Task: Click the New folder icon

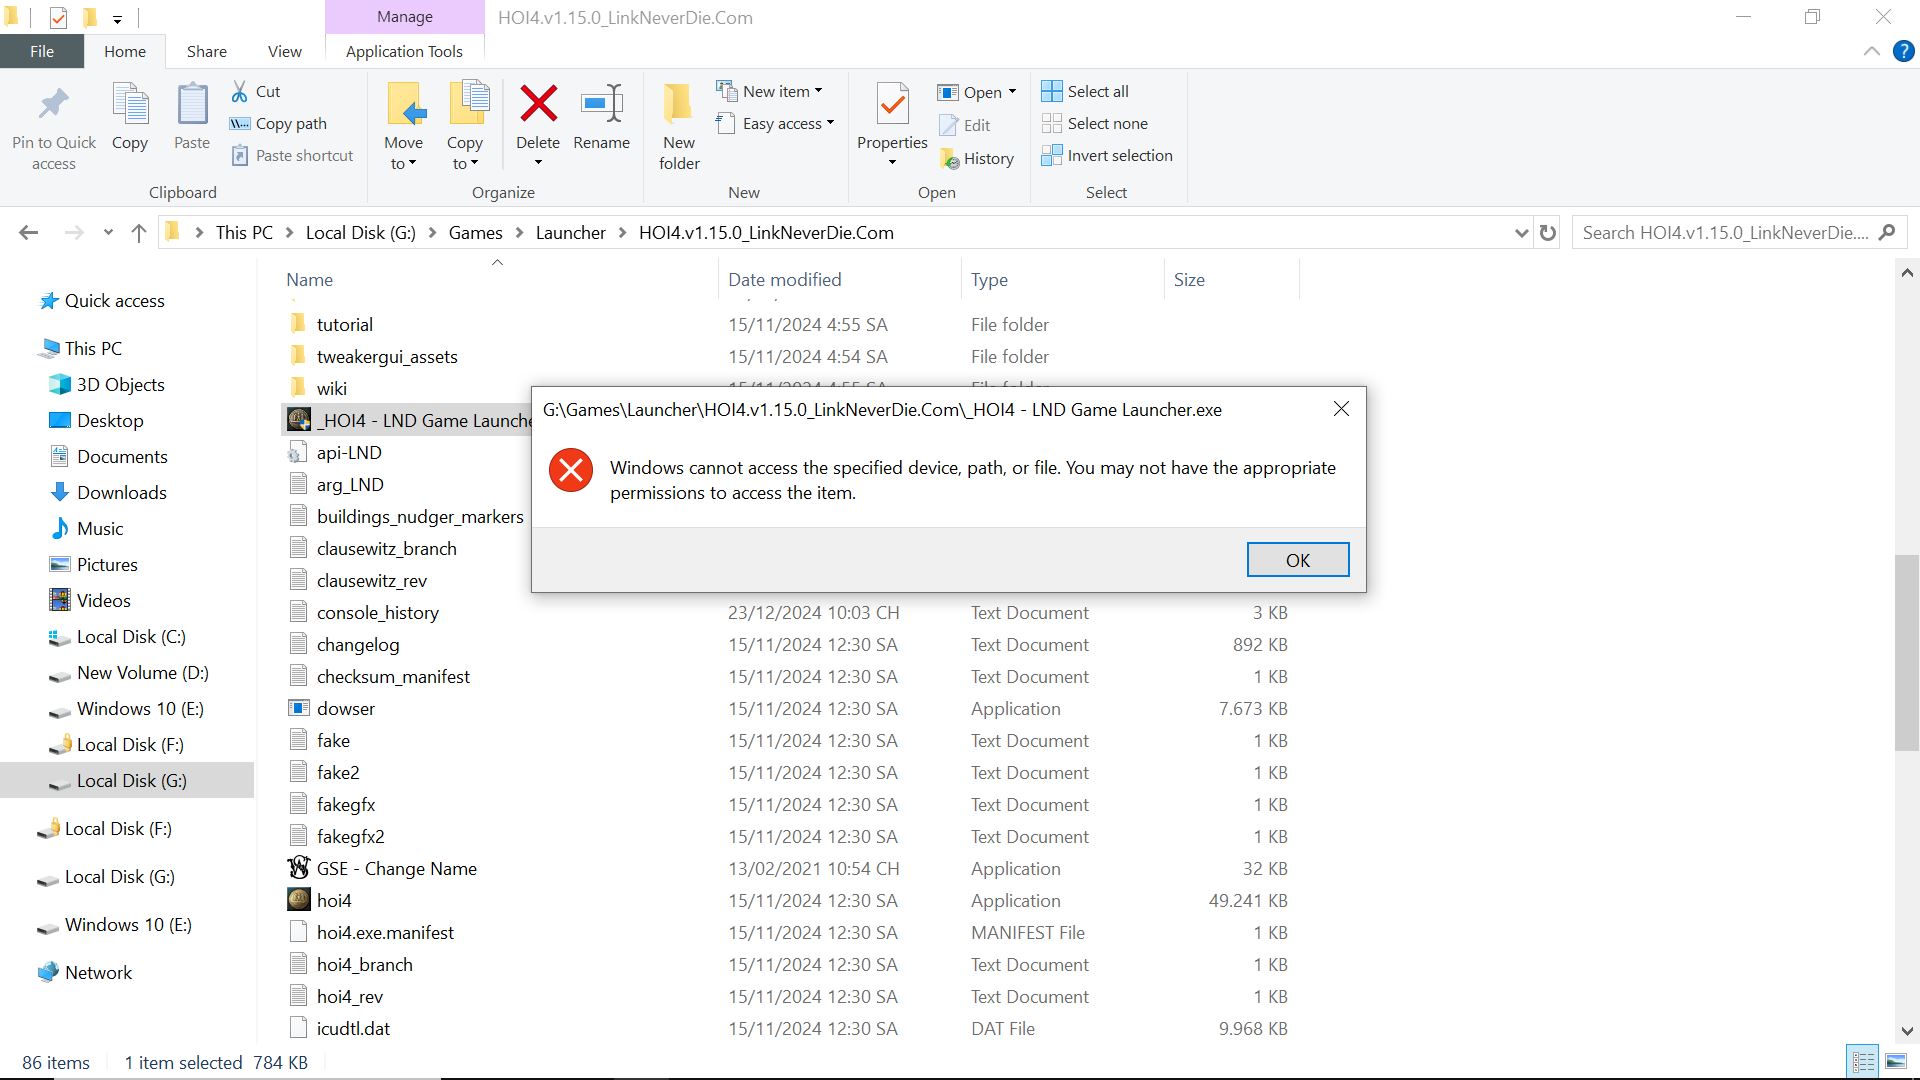Action: pyautogui.click(x=678, y=104)
